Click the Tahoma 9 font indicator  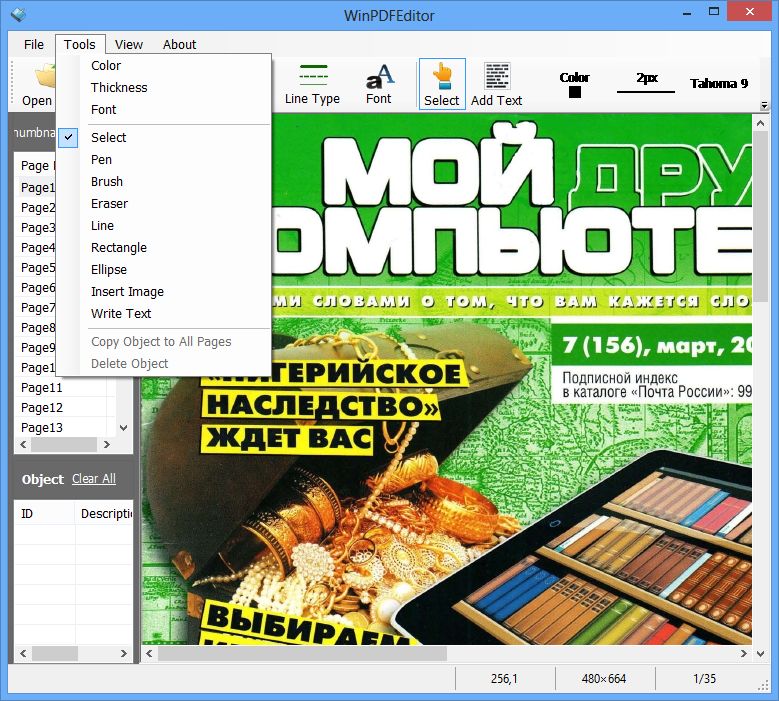[x=719, y=83]
